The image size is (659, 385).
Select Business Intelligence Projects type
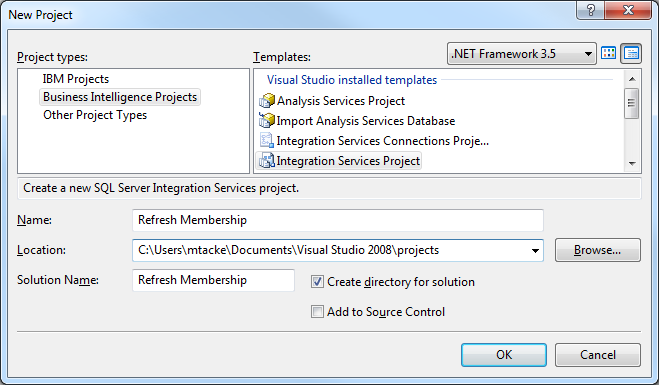pos(120,97)
